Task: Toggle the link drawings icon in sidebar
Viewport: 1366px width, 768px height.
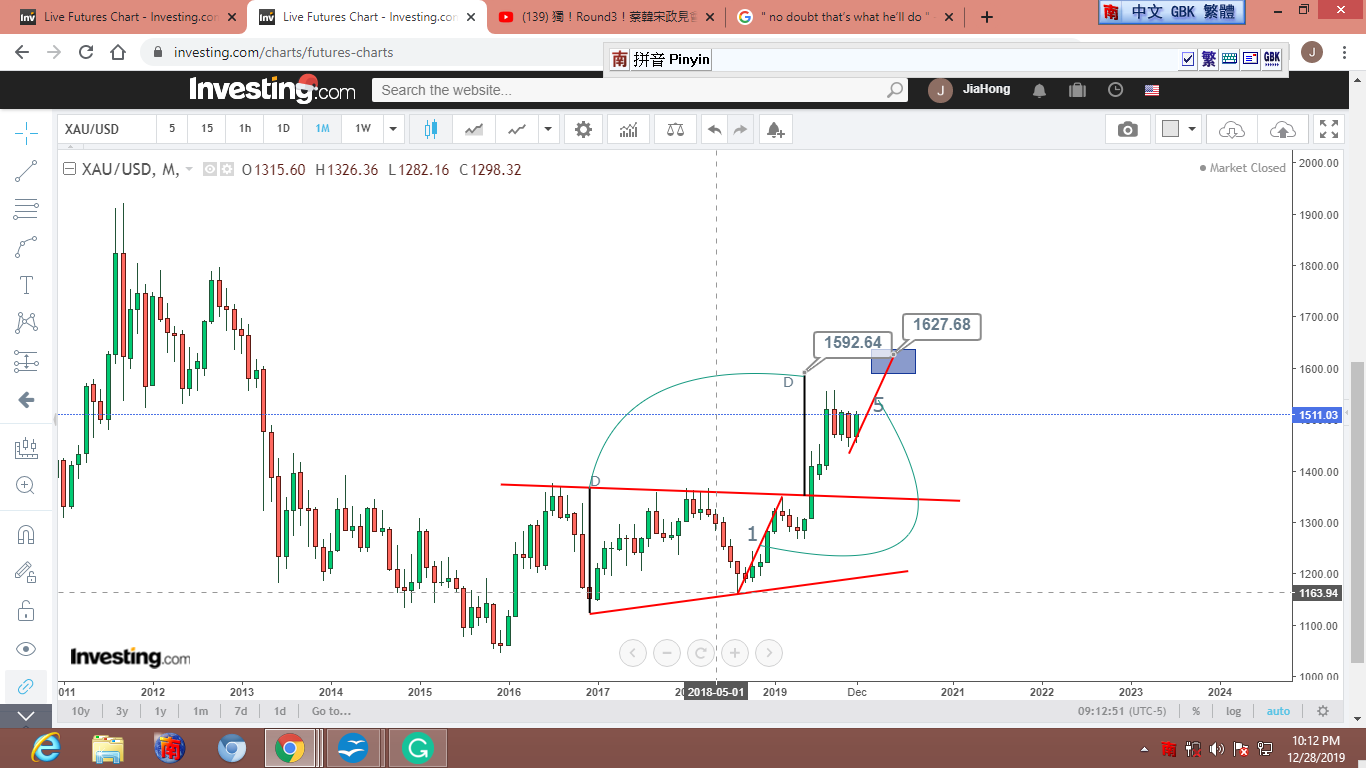Action: point(26,686)
